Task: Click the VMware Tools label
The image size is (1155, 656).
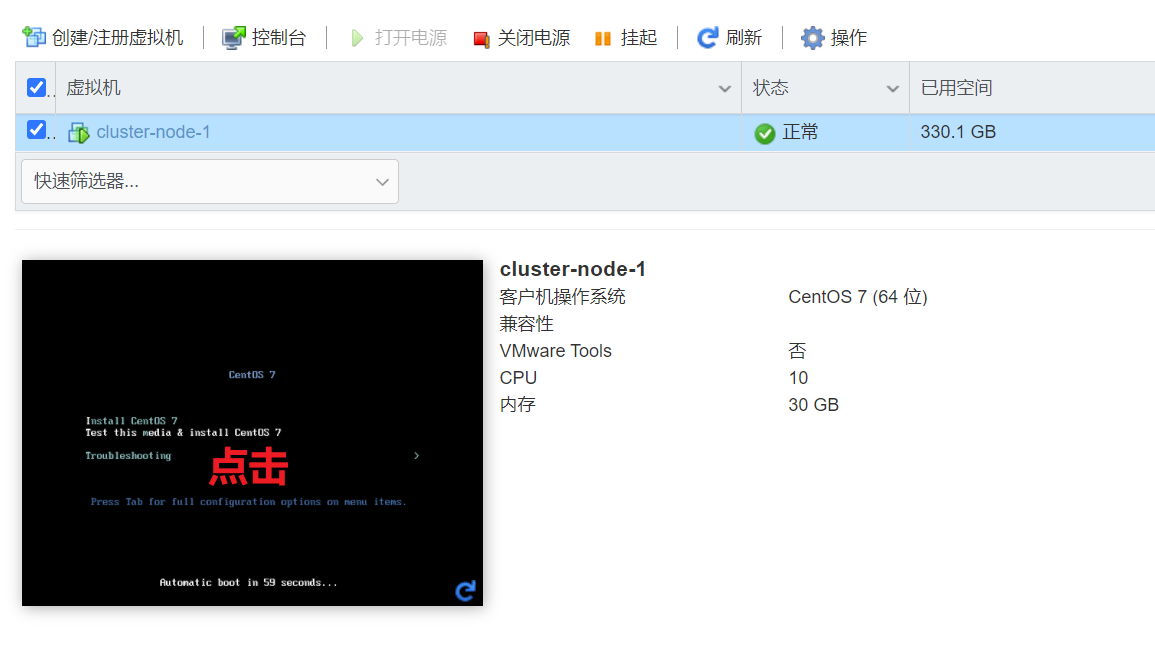Action: click(555, 351)
